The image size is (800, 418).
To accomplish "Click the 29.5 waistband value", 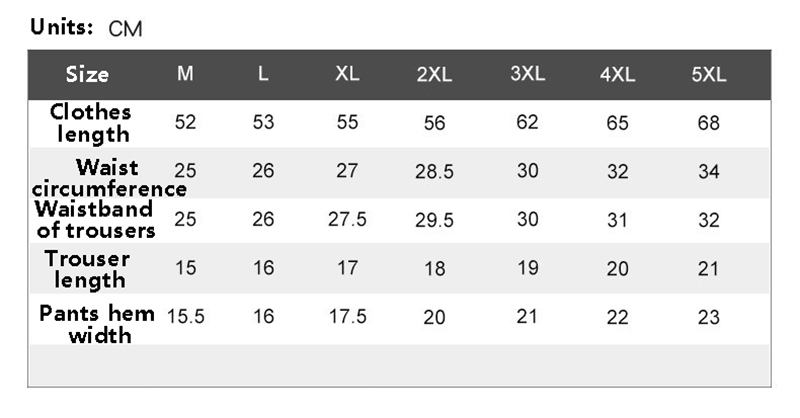I will pos(434,220).
